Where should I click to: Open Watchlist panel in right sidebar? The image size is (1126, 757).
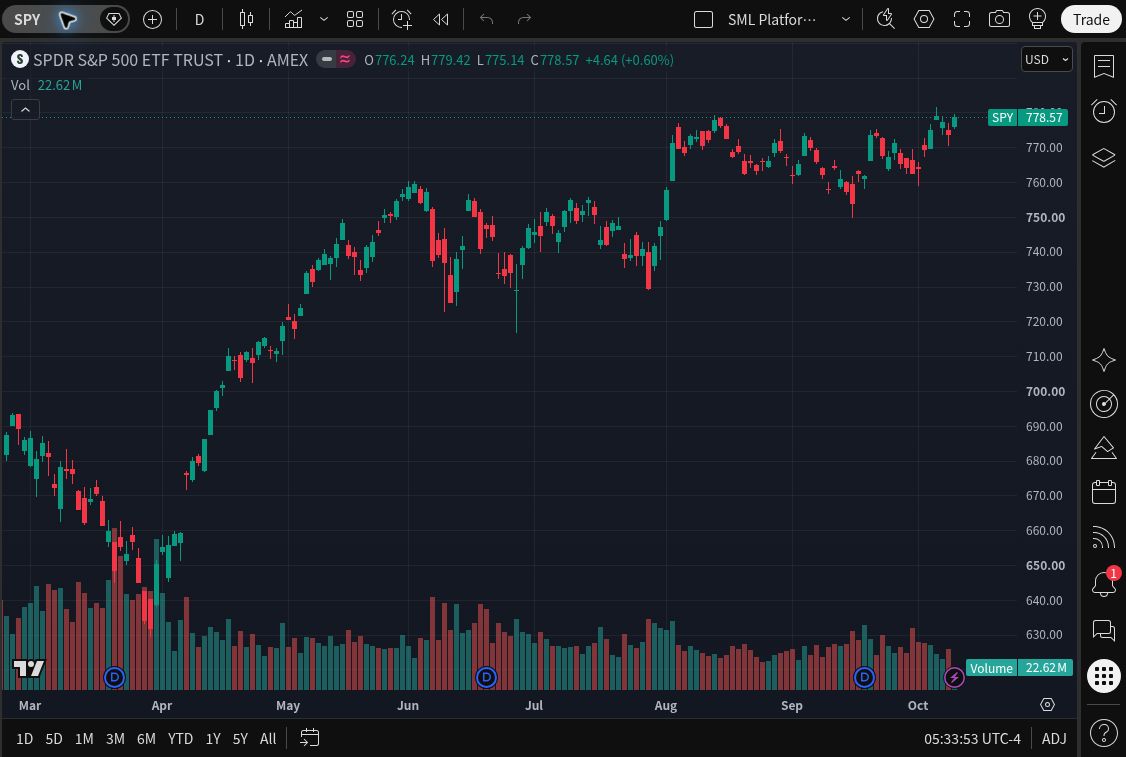1104,66
